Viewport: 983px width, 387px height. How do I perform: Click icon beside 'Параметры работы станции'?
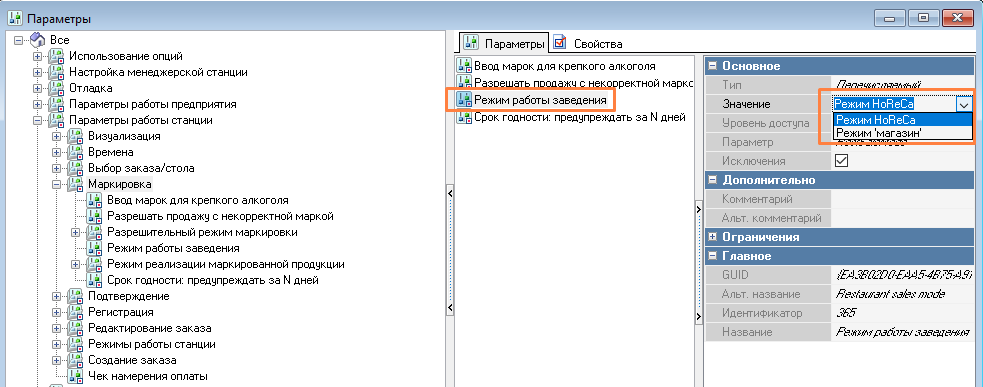click(x=57, y=120)
